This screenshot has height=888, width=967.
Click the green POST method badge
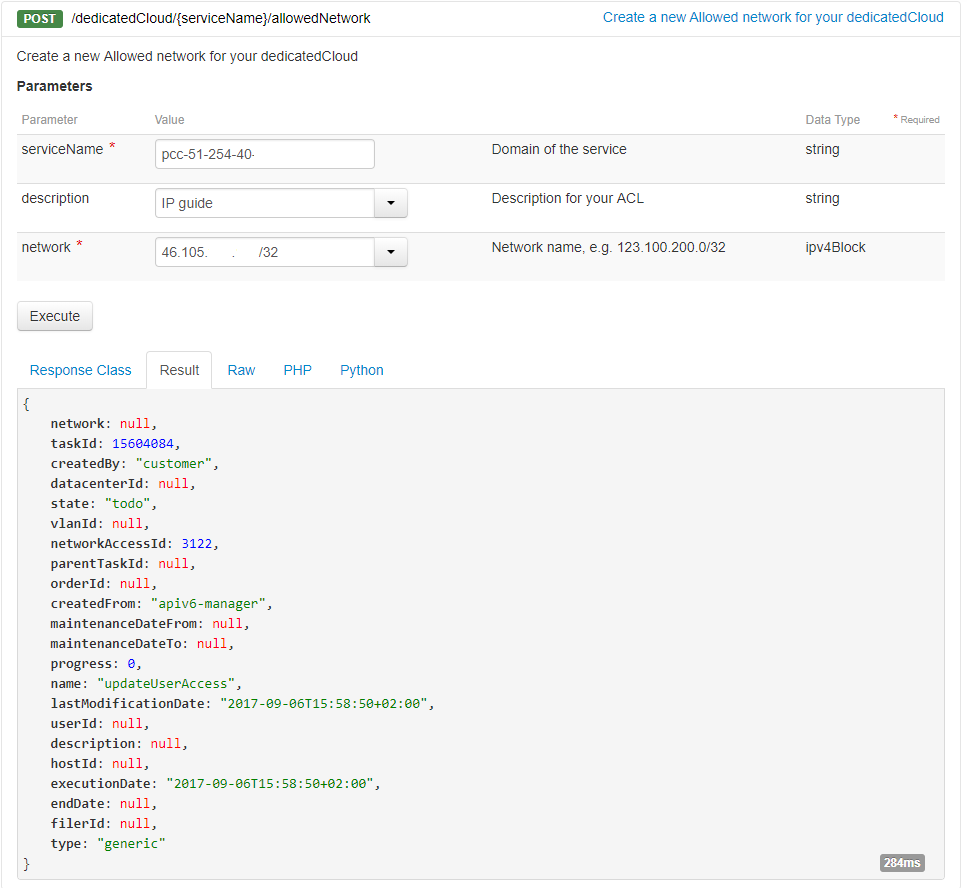click(40, 18)
